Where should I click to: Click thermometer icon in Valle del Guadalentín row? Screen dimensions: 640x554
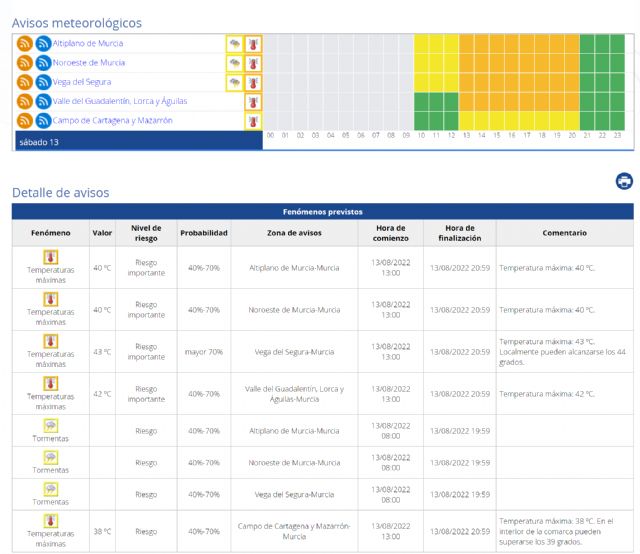click(253, 101)
